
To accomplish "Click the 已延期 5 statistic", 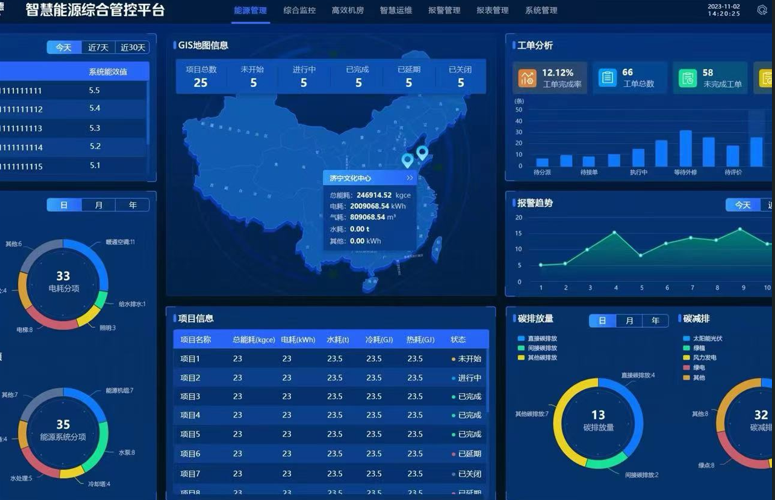I will point(409,77).
